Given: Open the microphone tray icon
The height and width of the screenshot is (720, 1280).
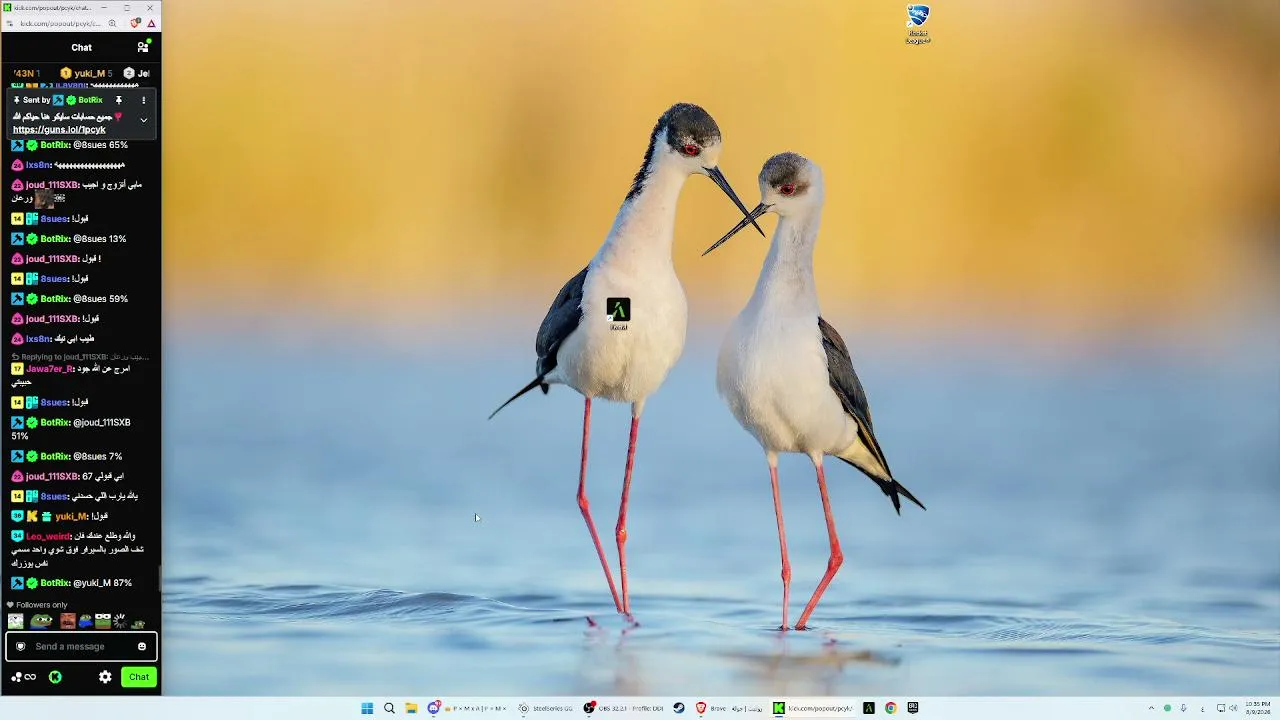Looking at the screenshot, I should 1183,708.
